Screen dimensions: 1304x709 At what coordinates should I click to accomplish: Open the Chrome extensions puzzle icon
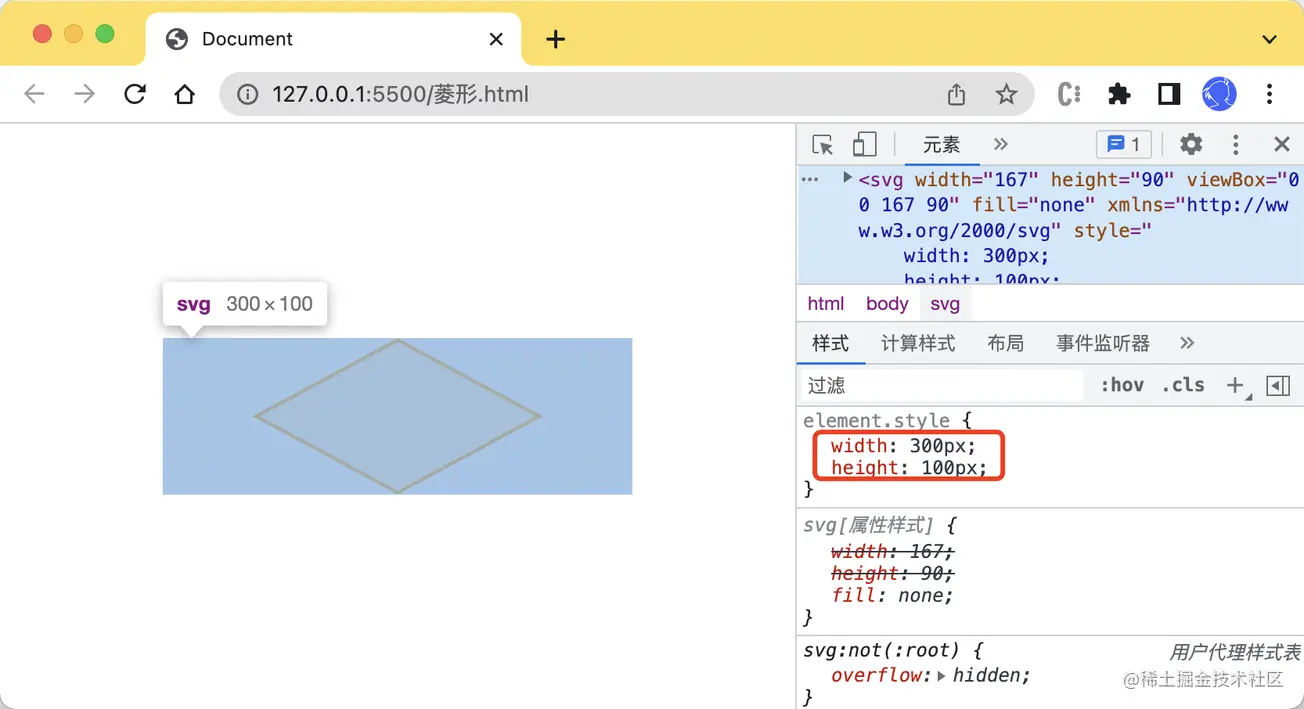(x=1119, y=93)
